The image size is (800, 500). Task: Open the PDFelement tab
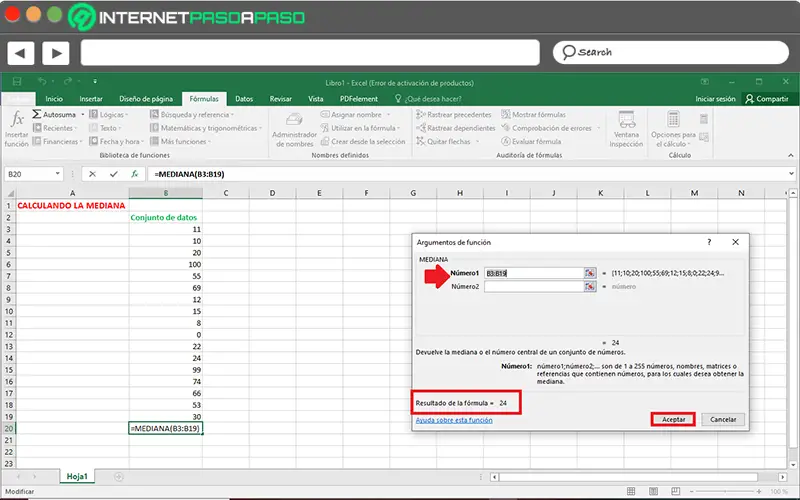coord(359,98)
